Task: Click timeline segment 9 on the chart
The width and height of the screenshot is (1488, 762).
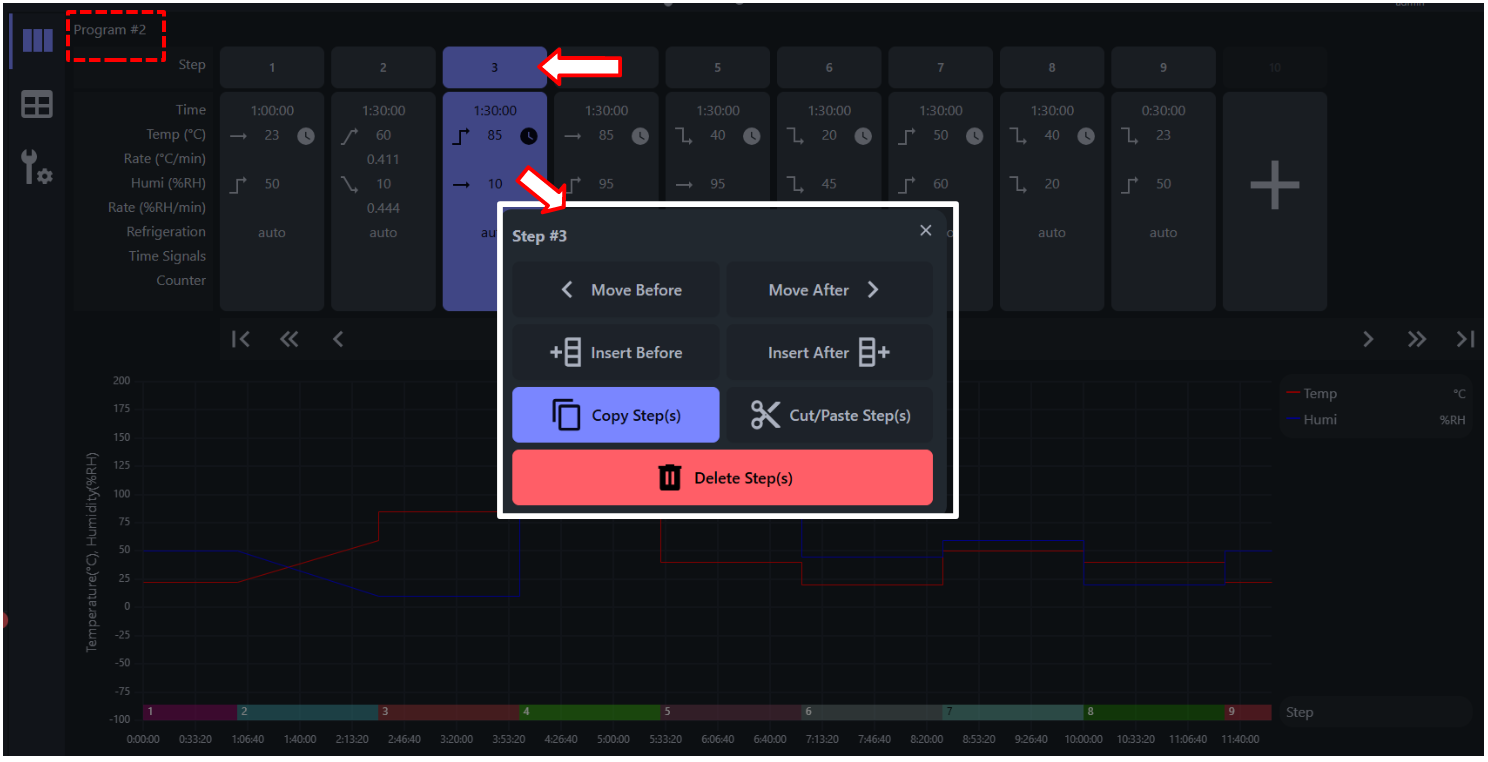Action: point(1248,712)
